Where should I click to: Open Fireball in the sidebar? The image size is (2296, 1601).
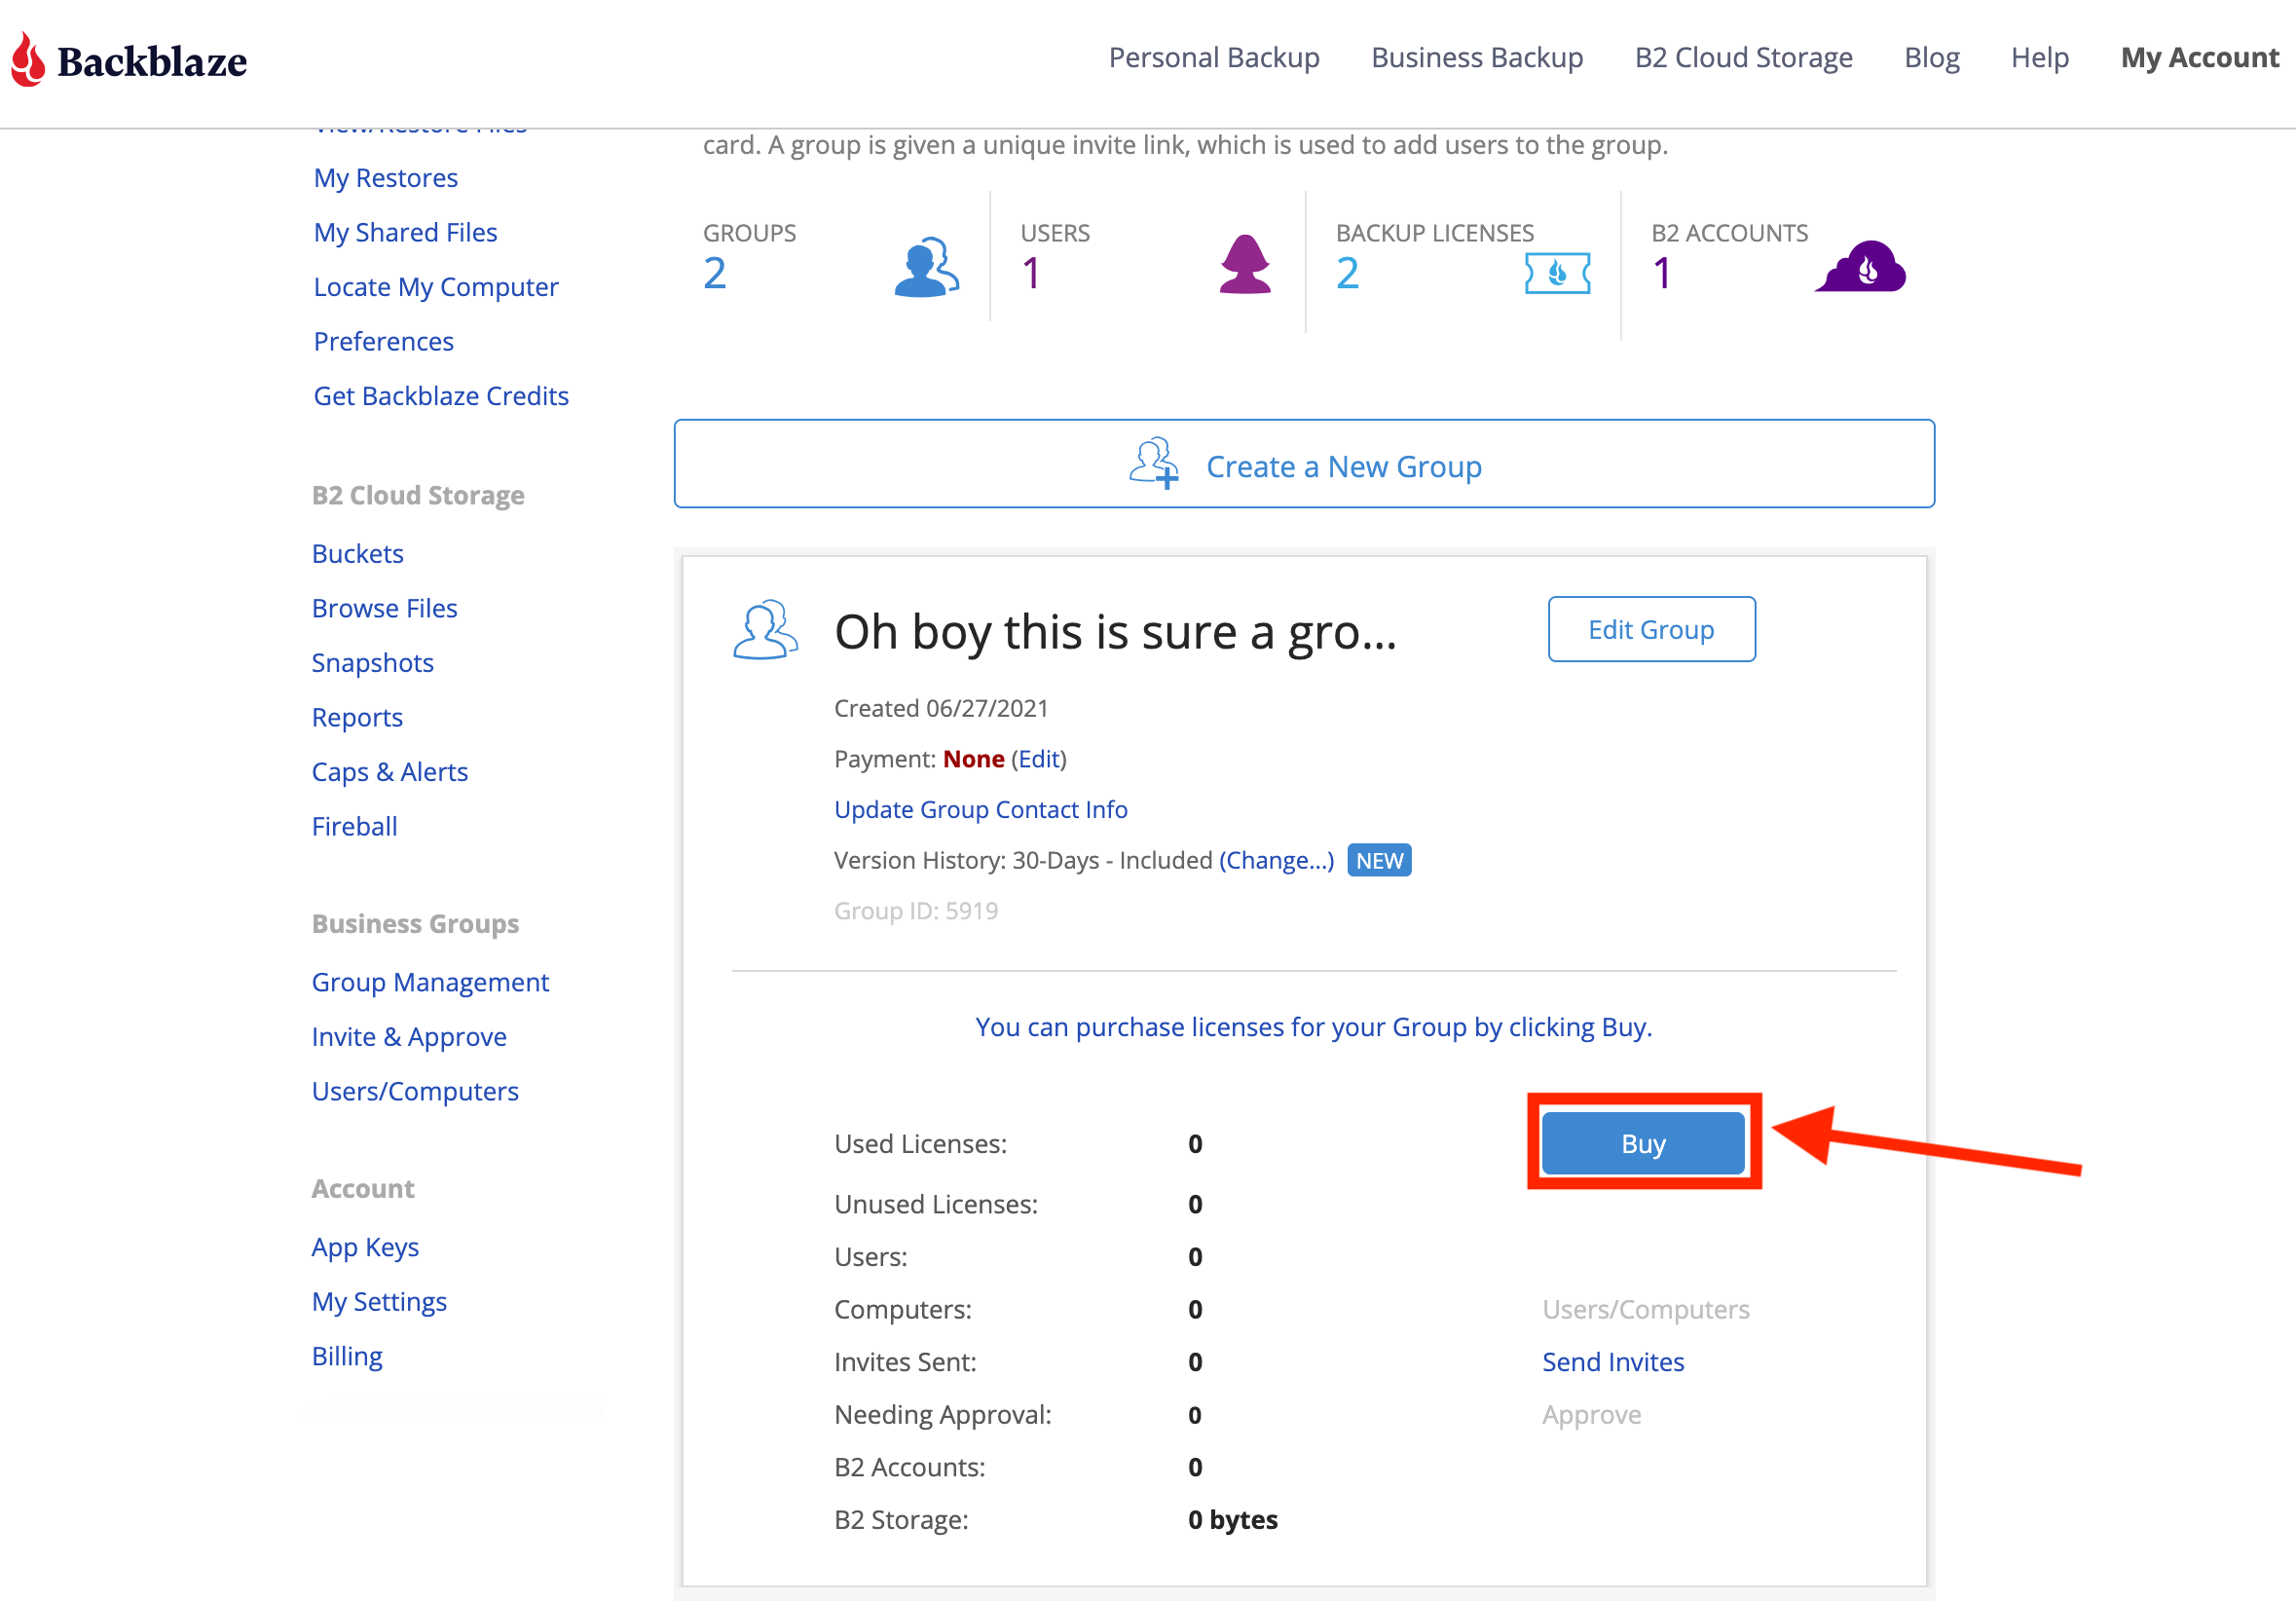coord(354,826)
